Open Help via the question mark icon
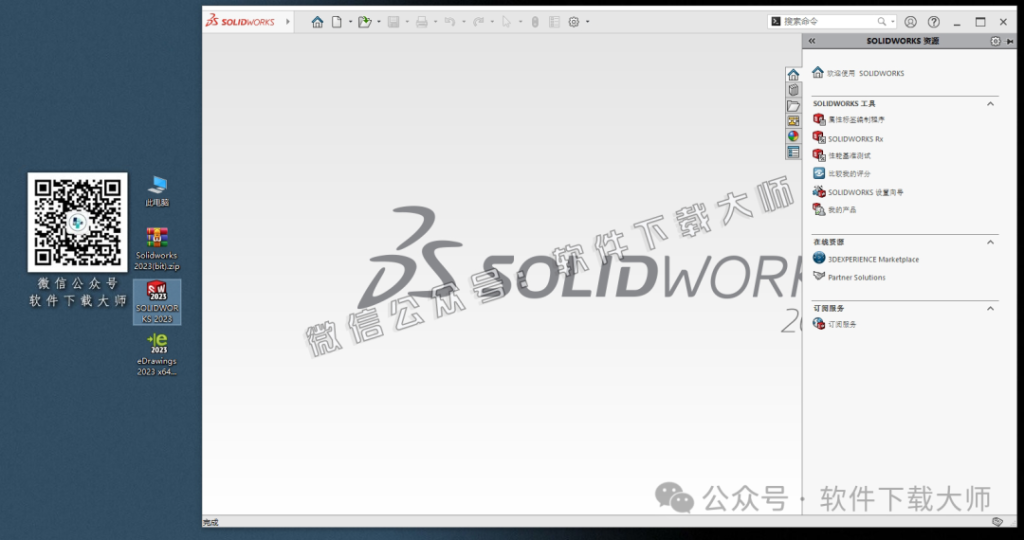Viewport: 1024px width, 540px height. tap(934, 22)
